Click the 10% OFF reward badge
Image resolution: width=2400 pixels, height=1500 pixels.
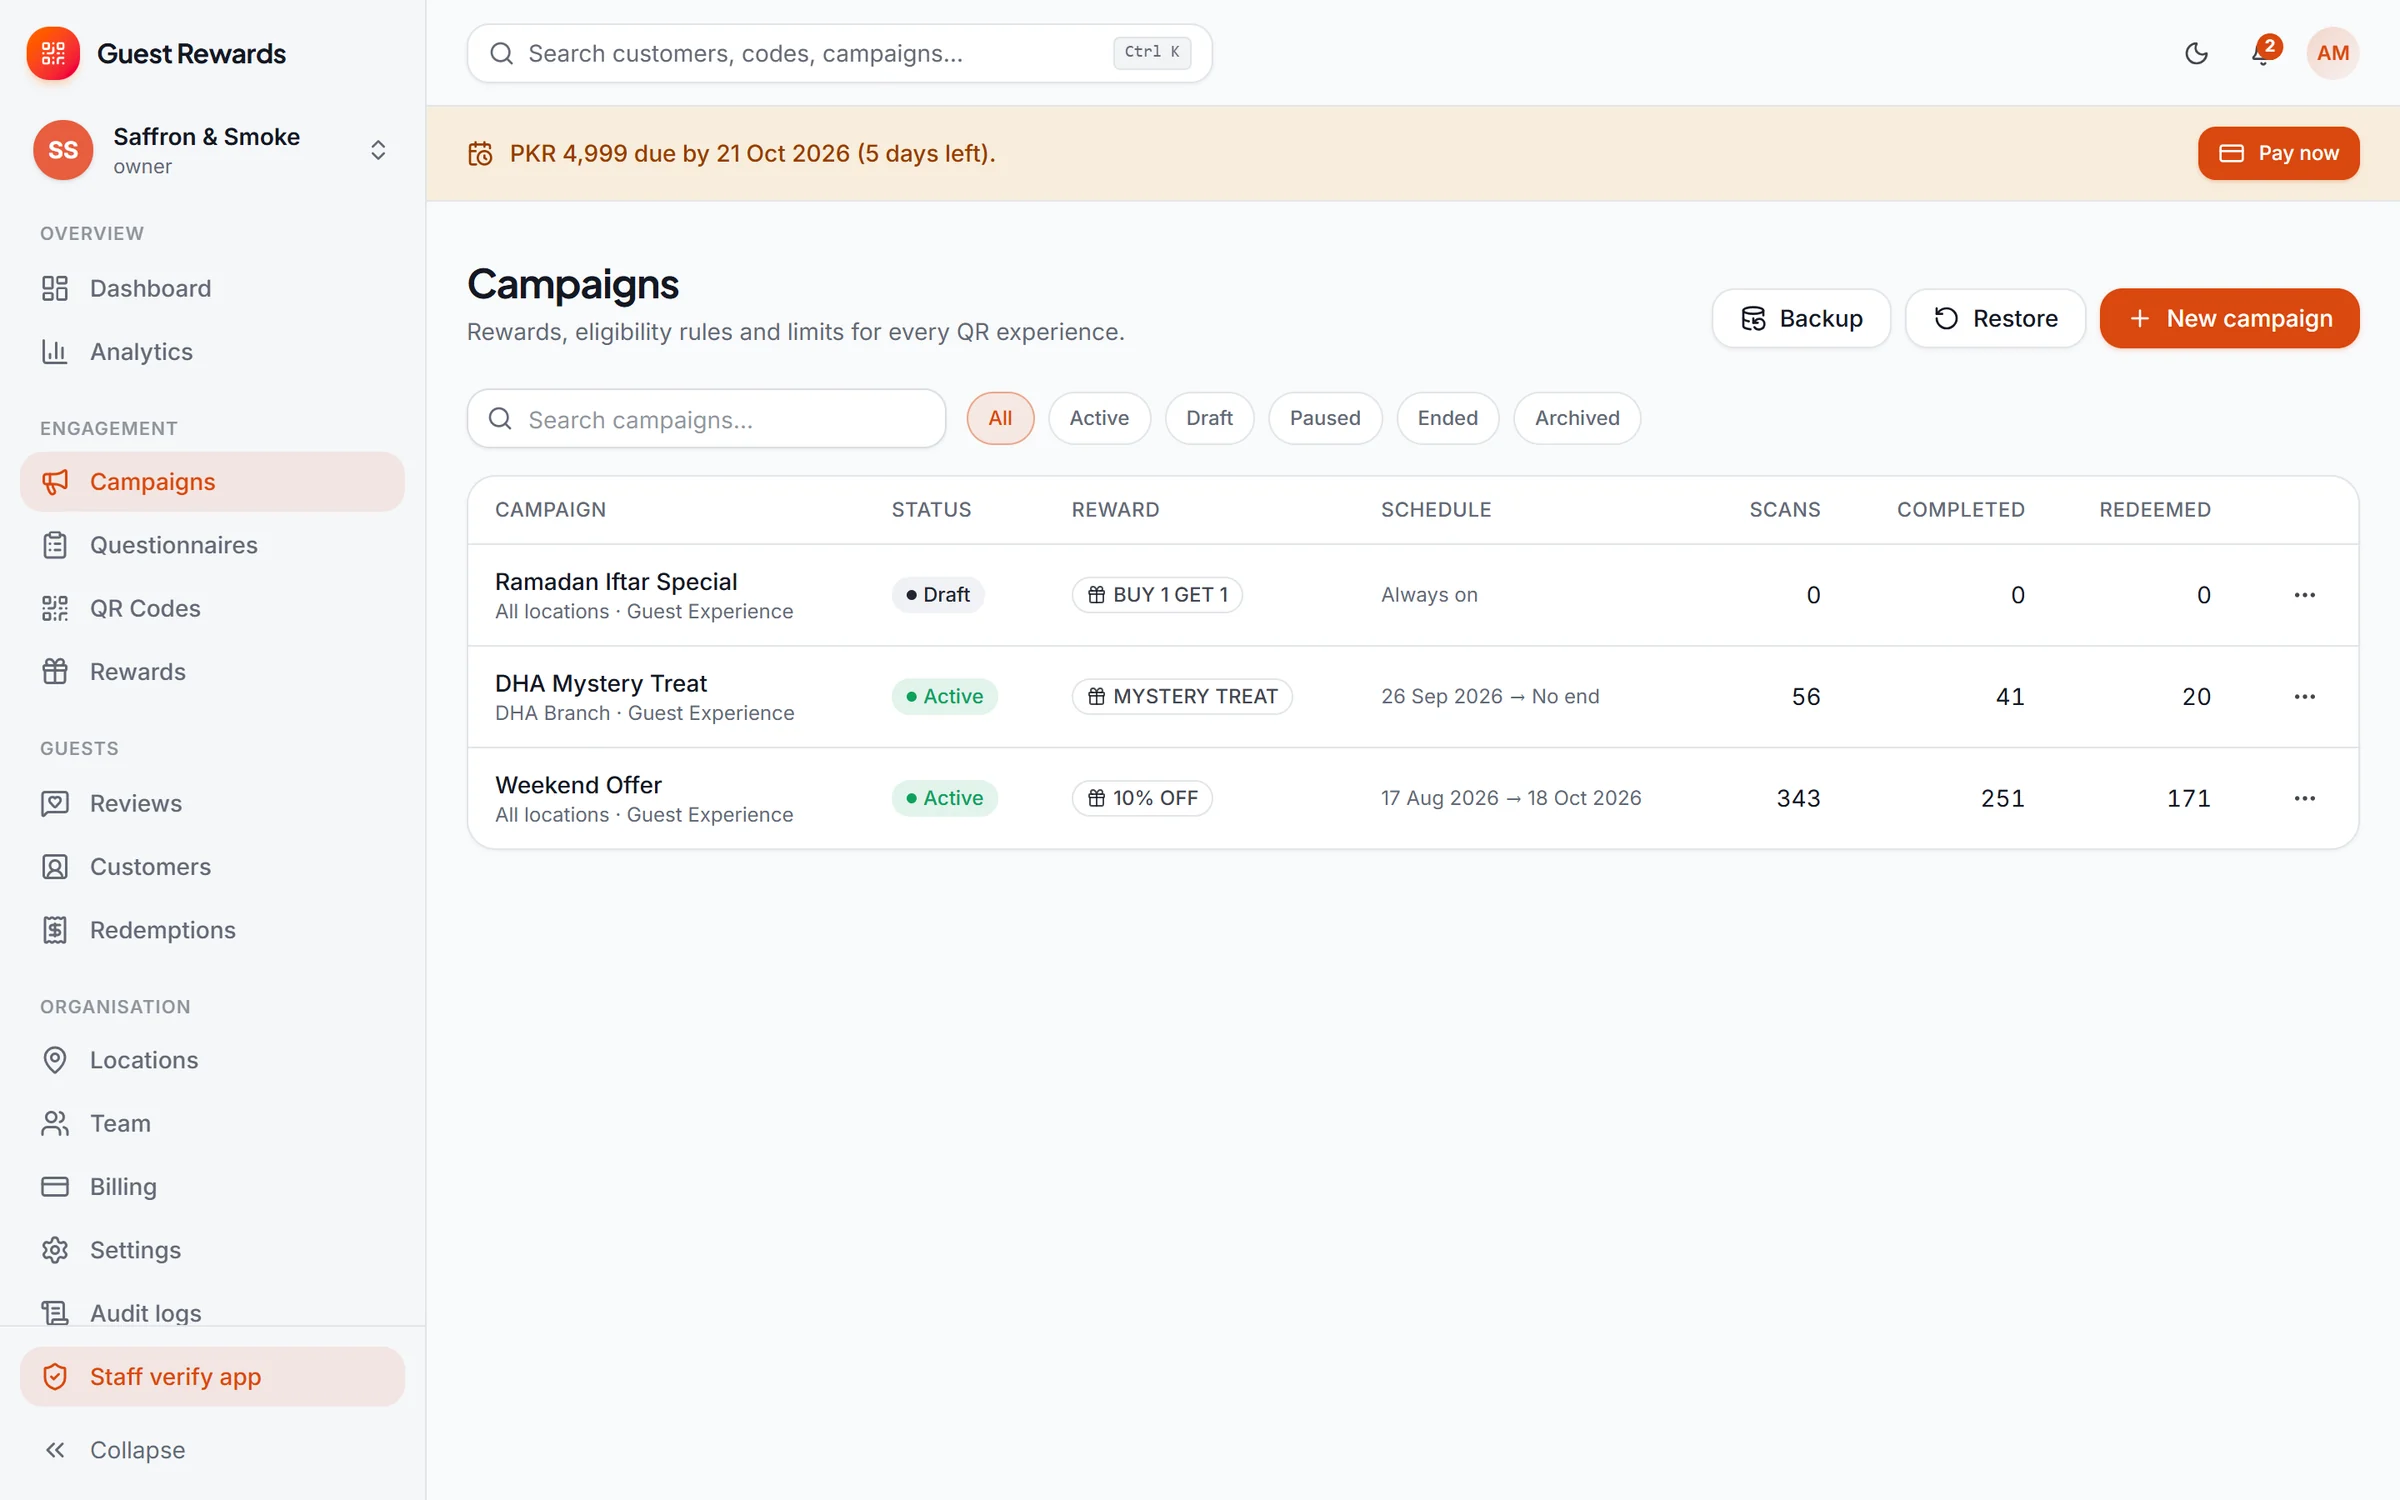1142,798
